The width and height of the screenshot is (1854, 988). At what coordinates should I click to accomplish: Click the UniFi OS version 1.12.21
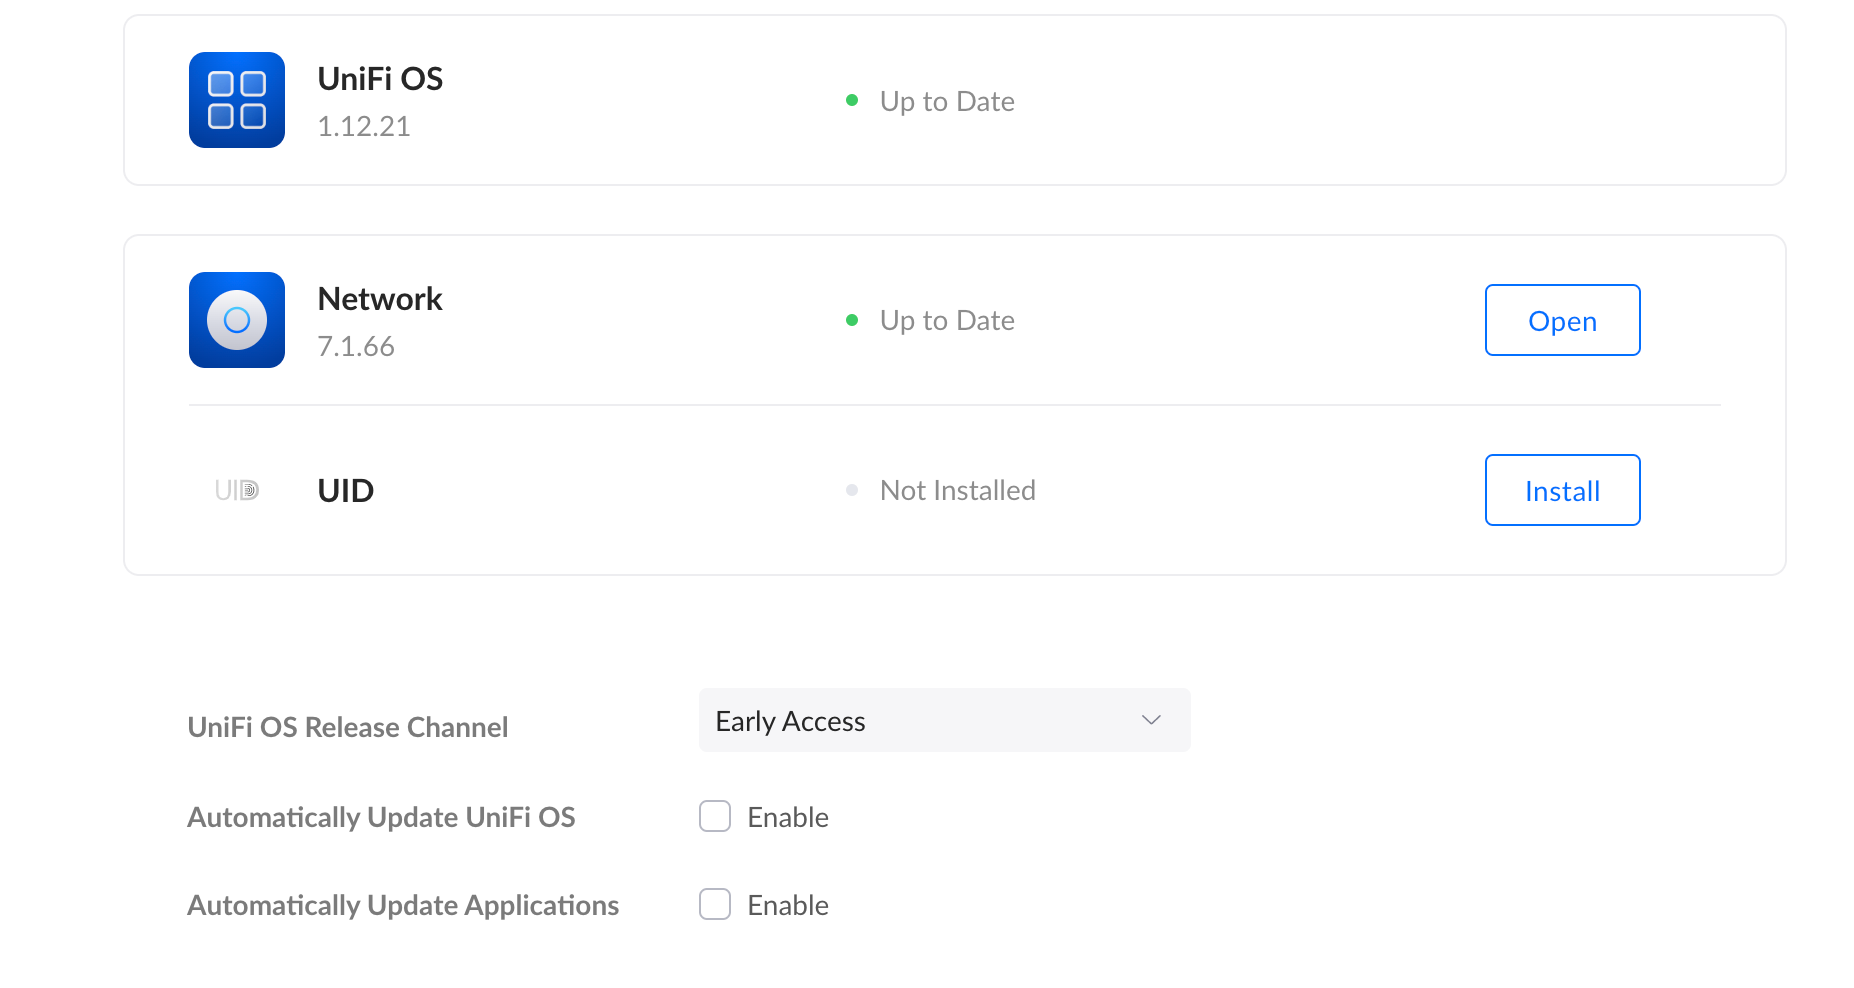pos(364,126)
